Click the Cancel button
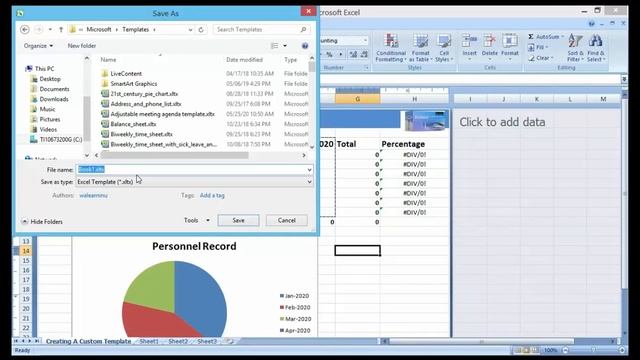 287,220
